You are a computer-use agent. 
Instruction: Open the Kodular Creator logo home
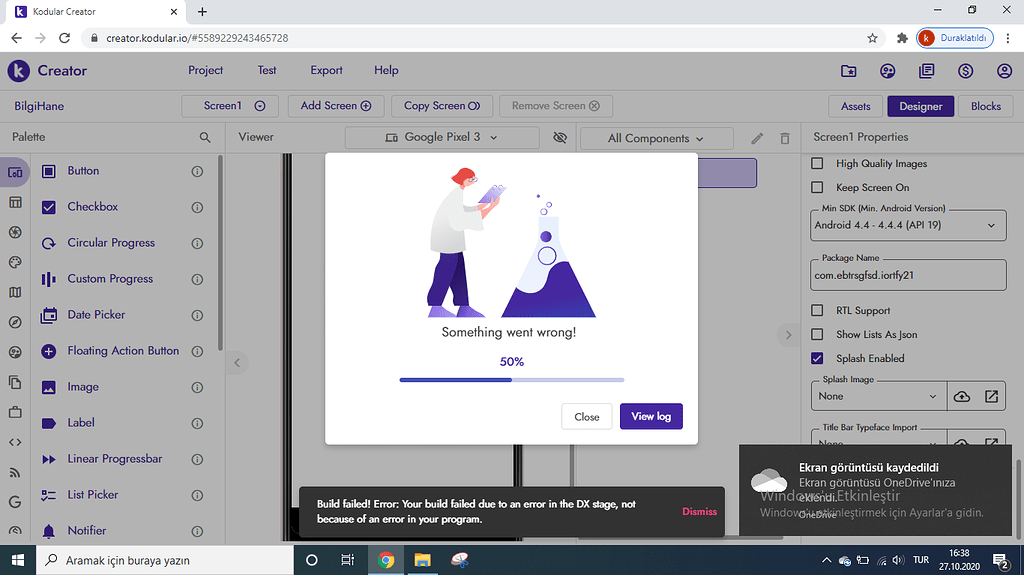click(47, 71)
